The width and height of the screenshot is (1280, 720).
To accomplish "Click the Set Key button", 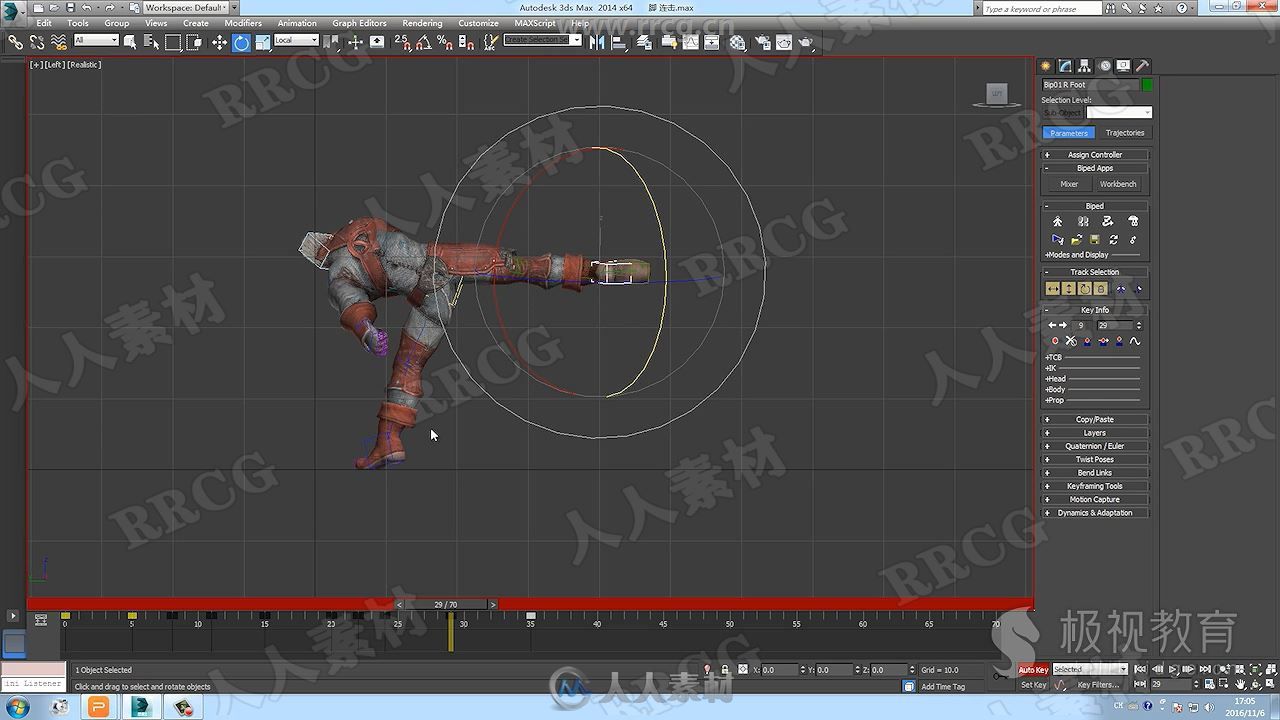I will [x=1033, y=685].
